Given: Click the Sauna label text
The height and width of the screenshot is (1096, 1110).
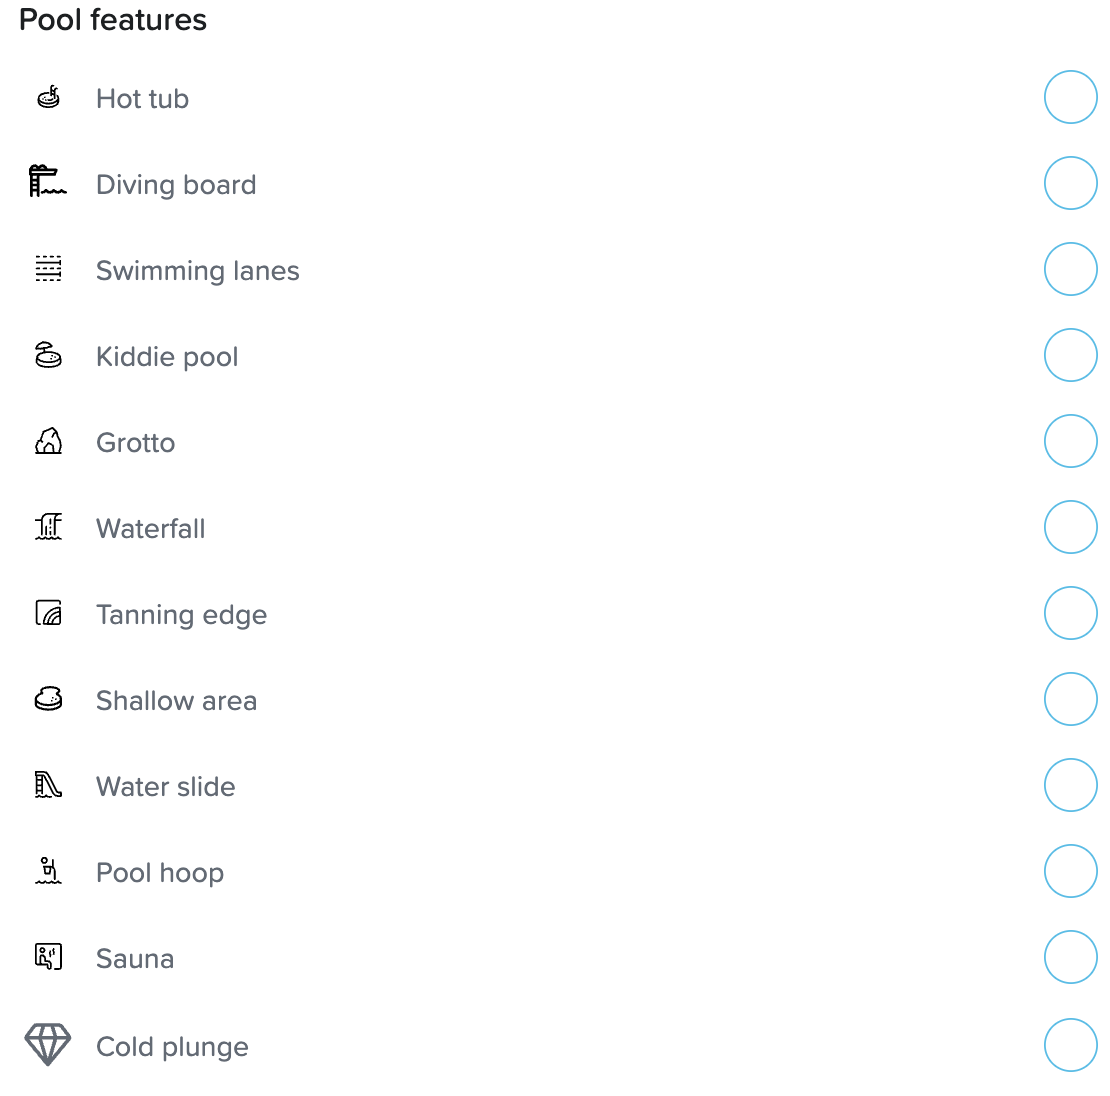Looking at the screenshot, I should (x=135, y=959).
